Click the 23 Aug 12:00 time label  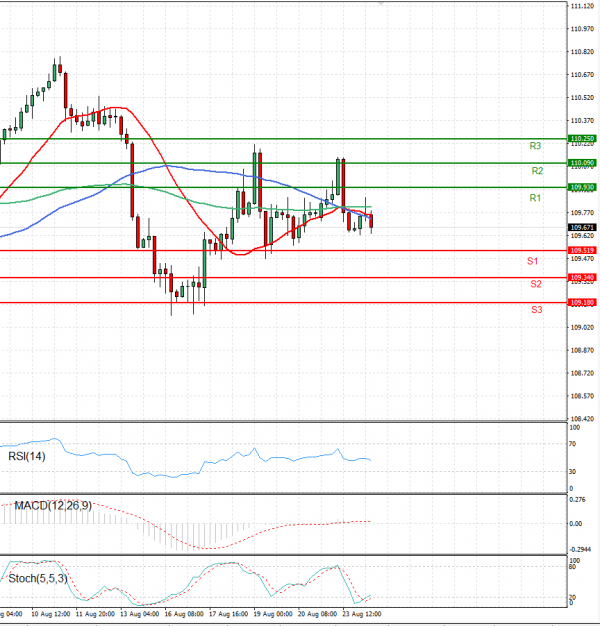362,614
